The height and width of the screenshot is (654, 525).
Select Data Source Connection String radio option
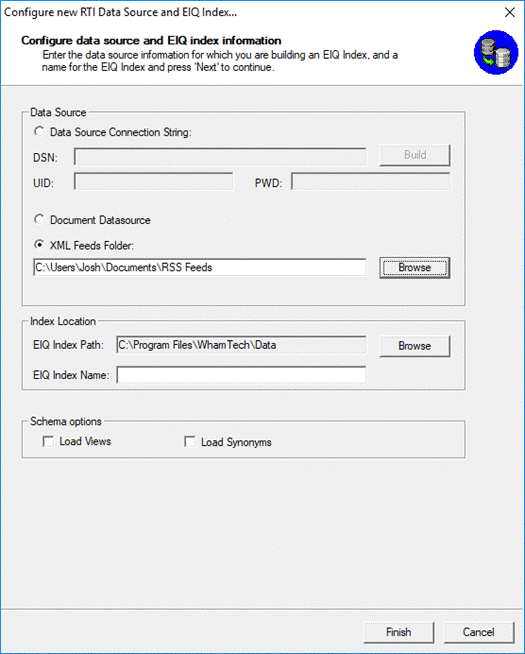click(39, 131)
